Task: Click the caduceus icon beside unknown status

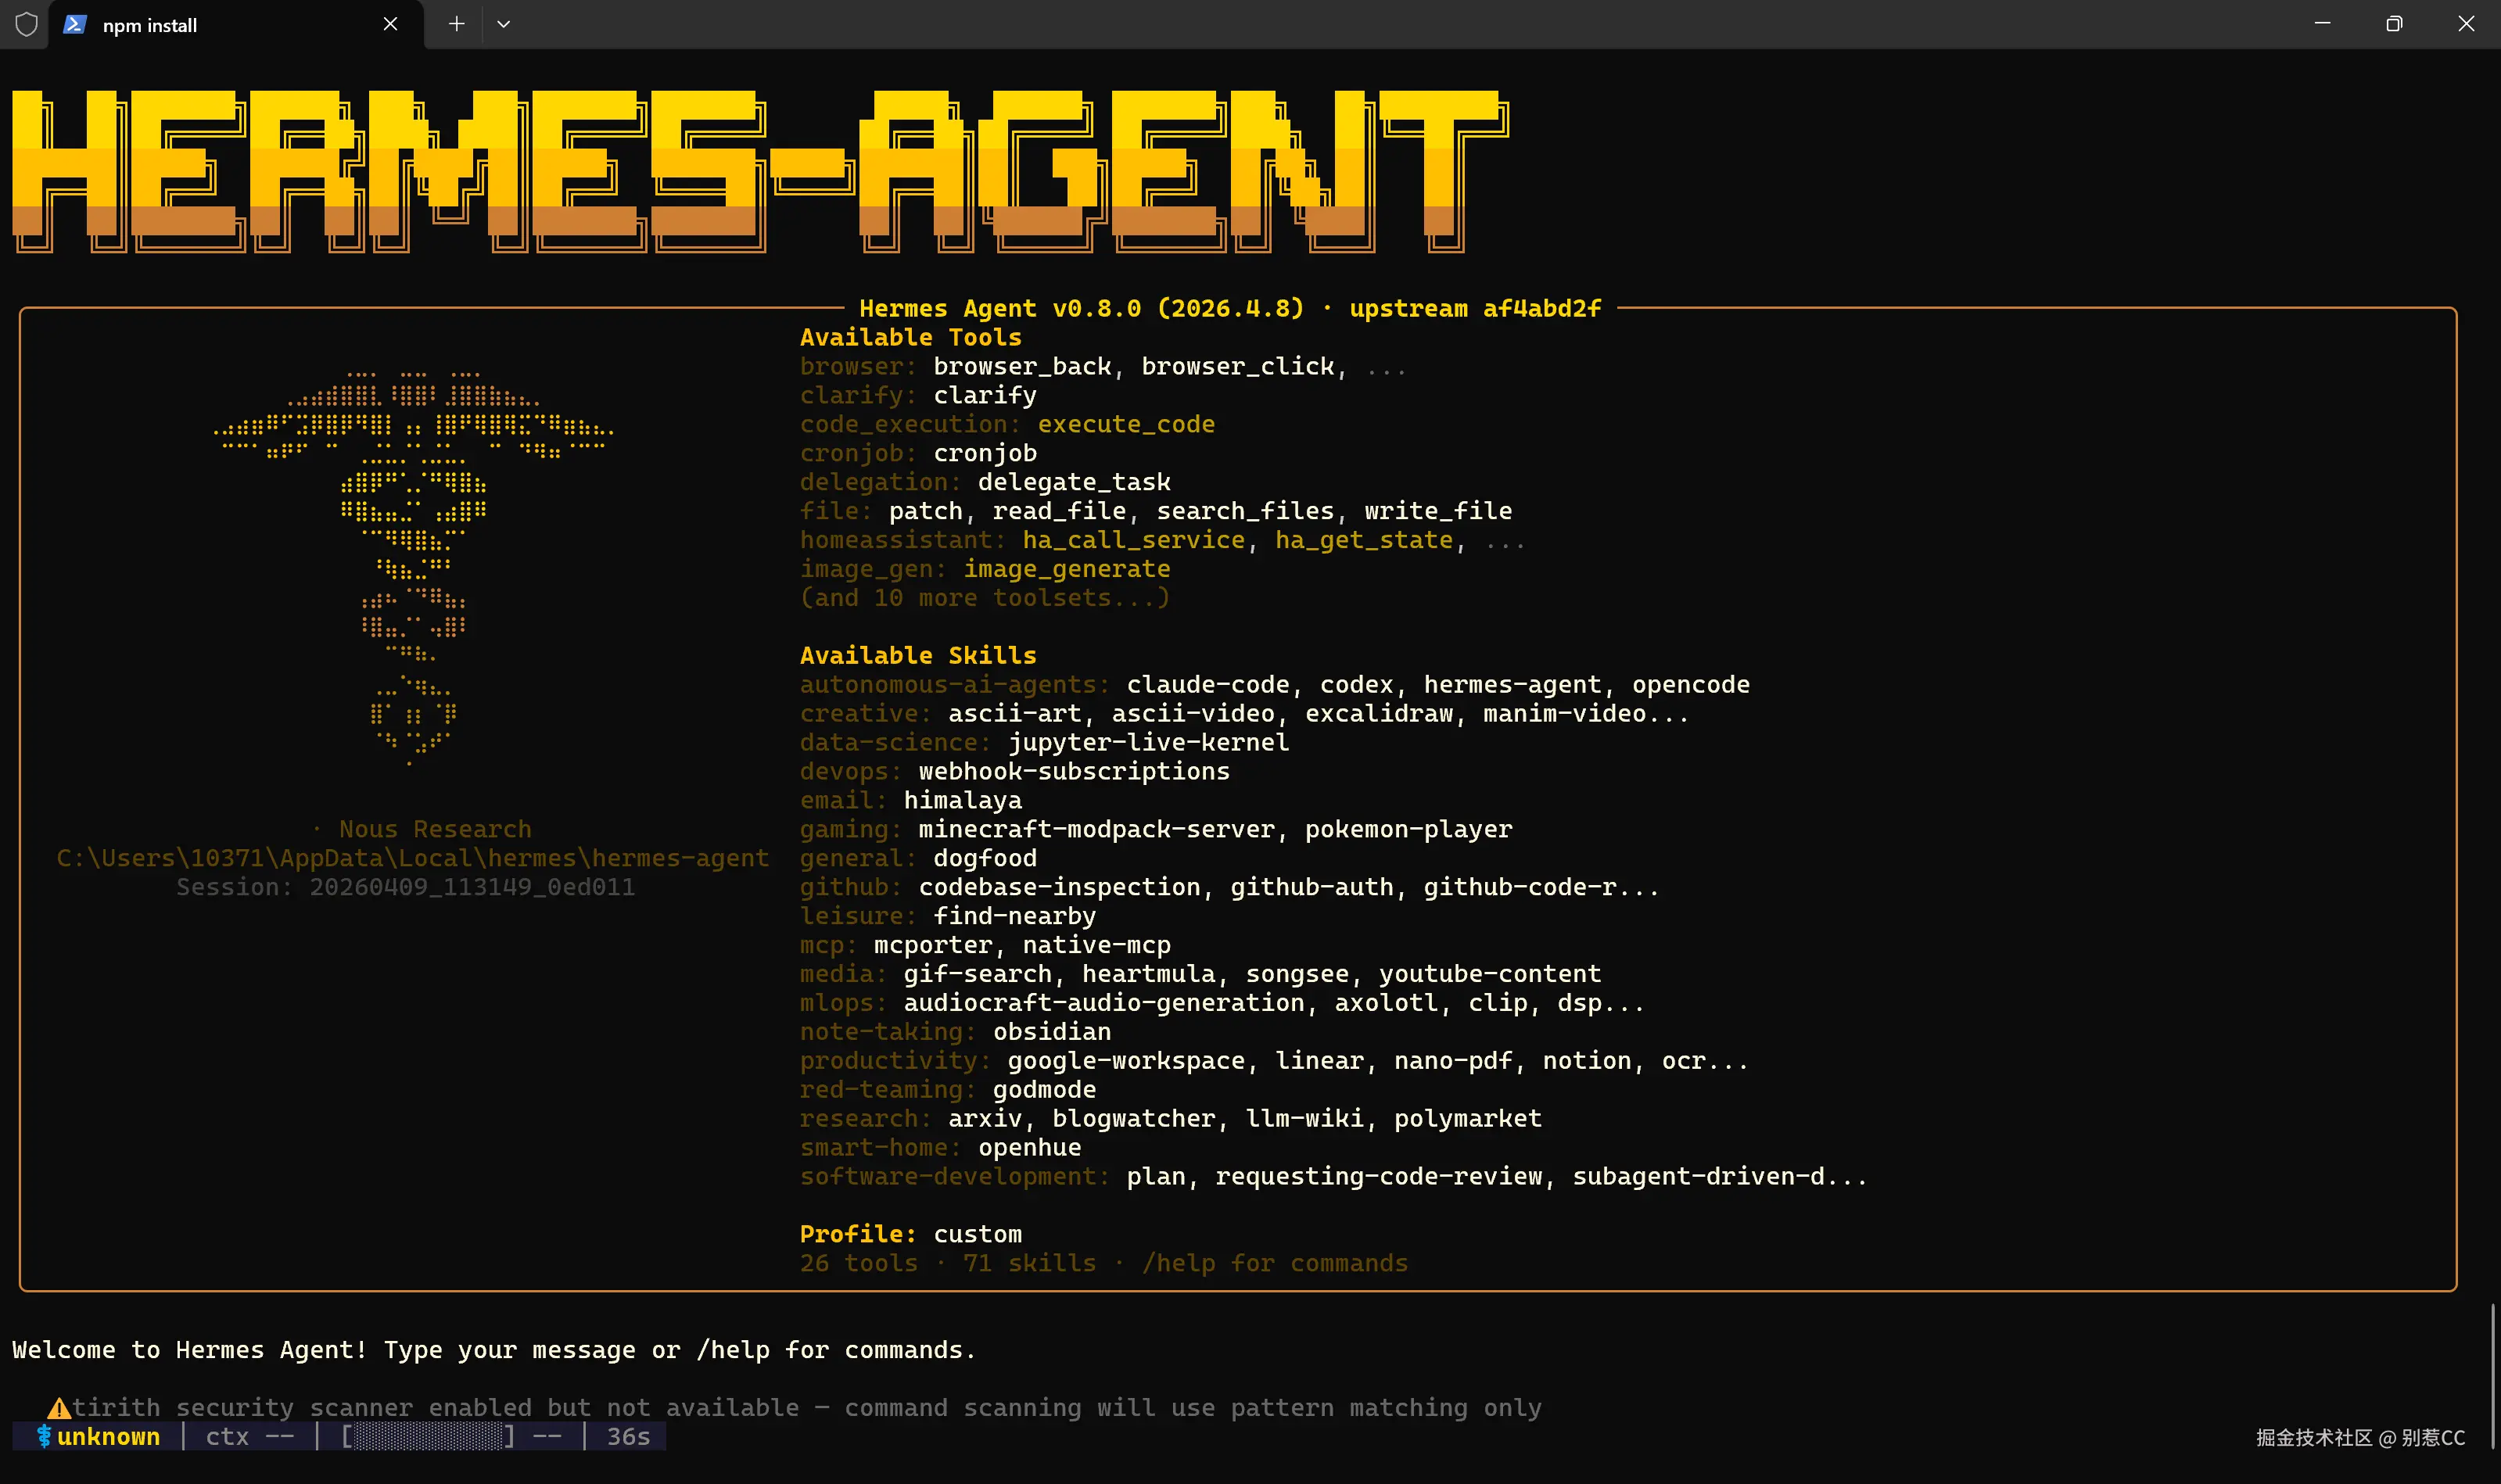Action: (x=44, y=1436)
